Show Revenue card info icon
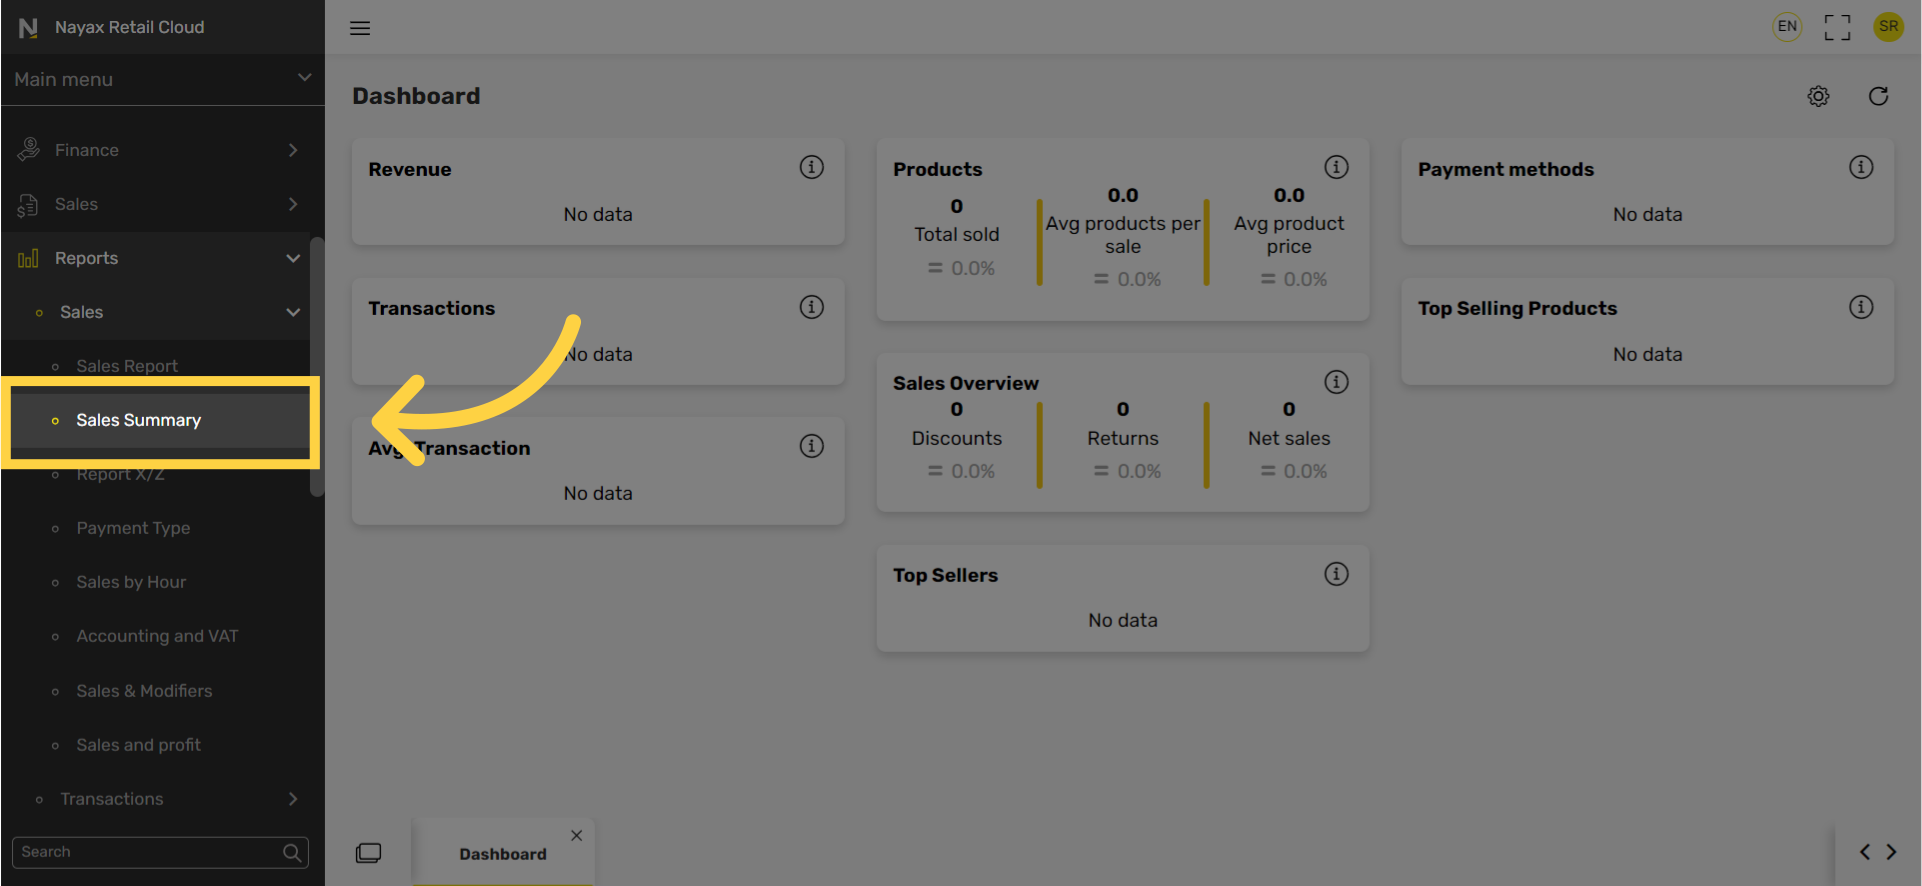 [x=811, y=167]
